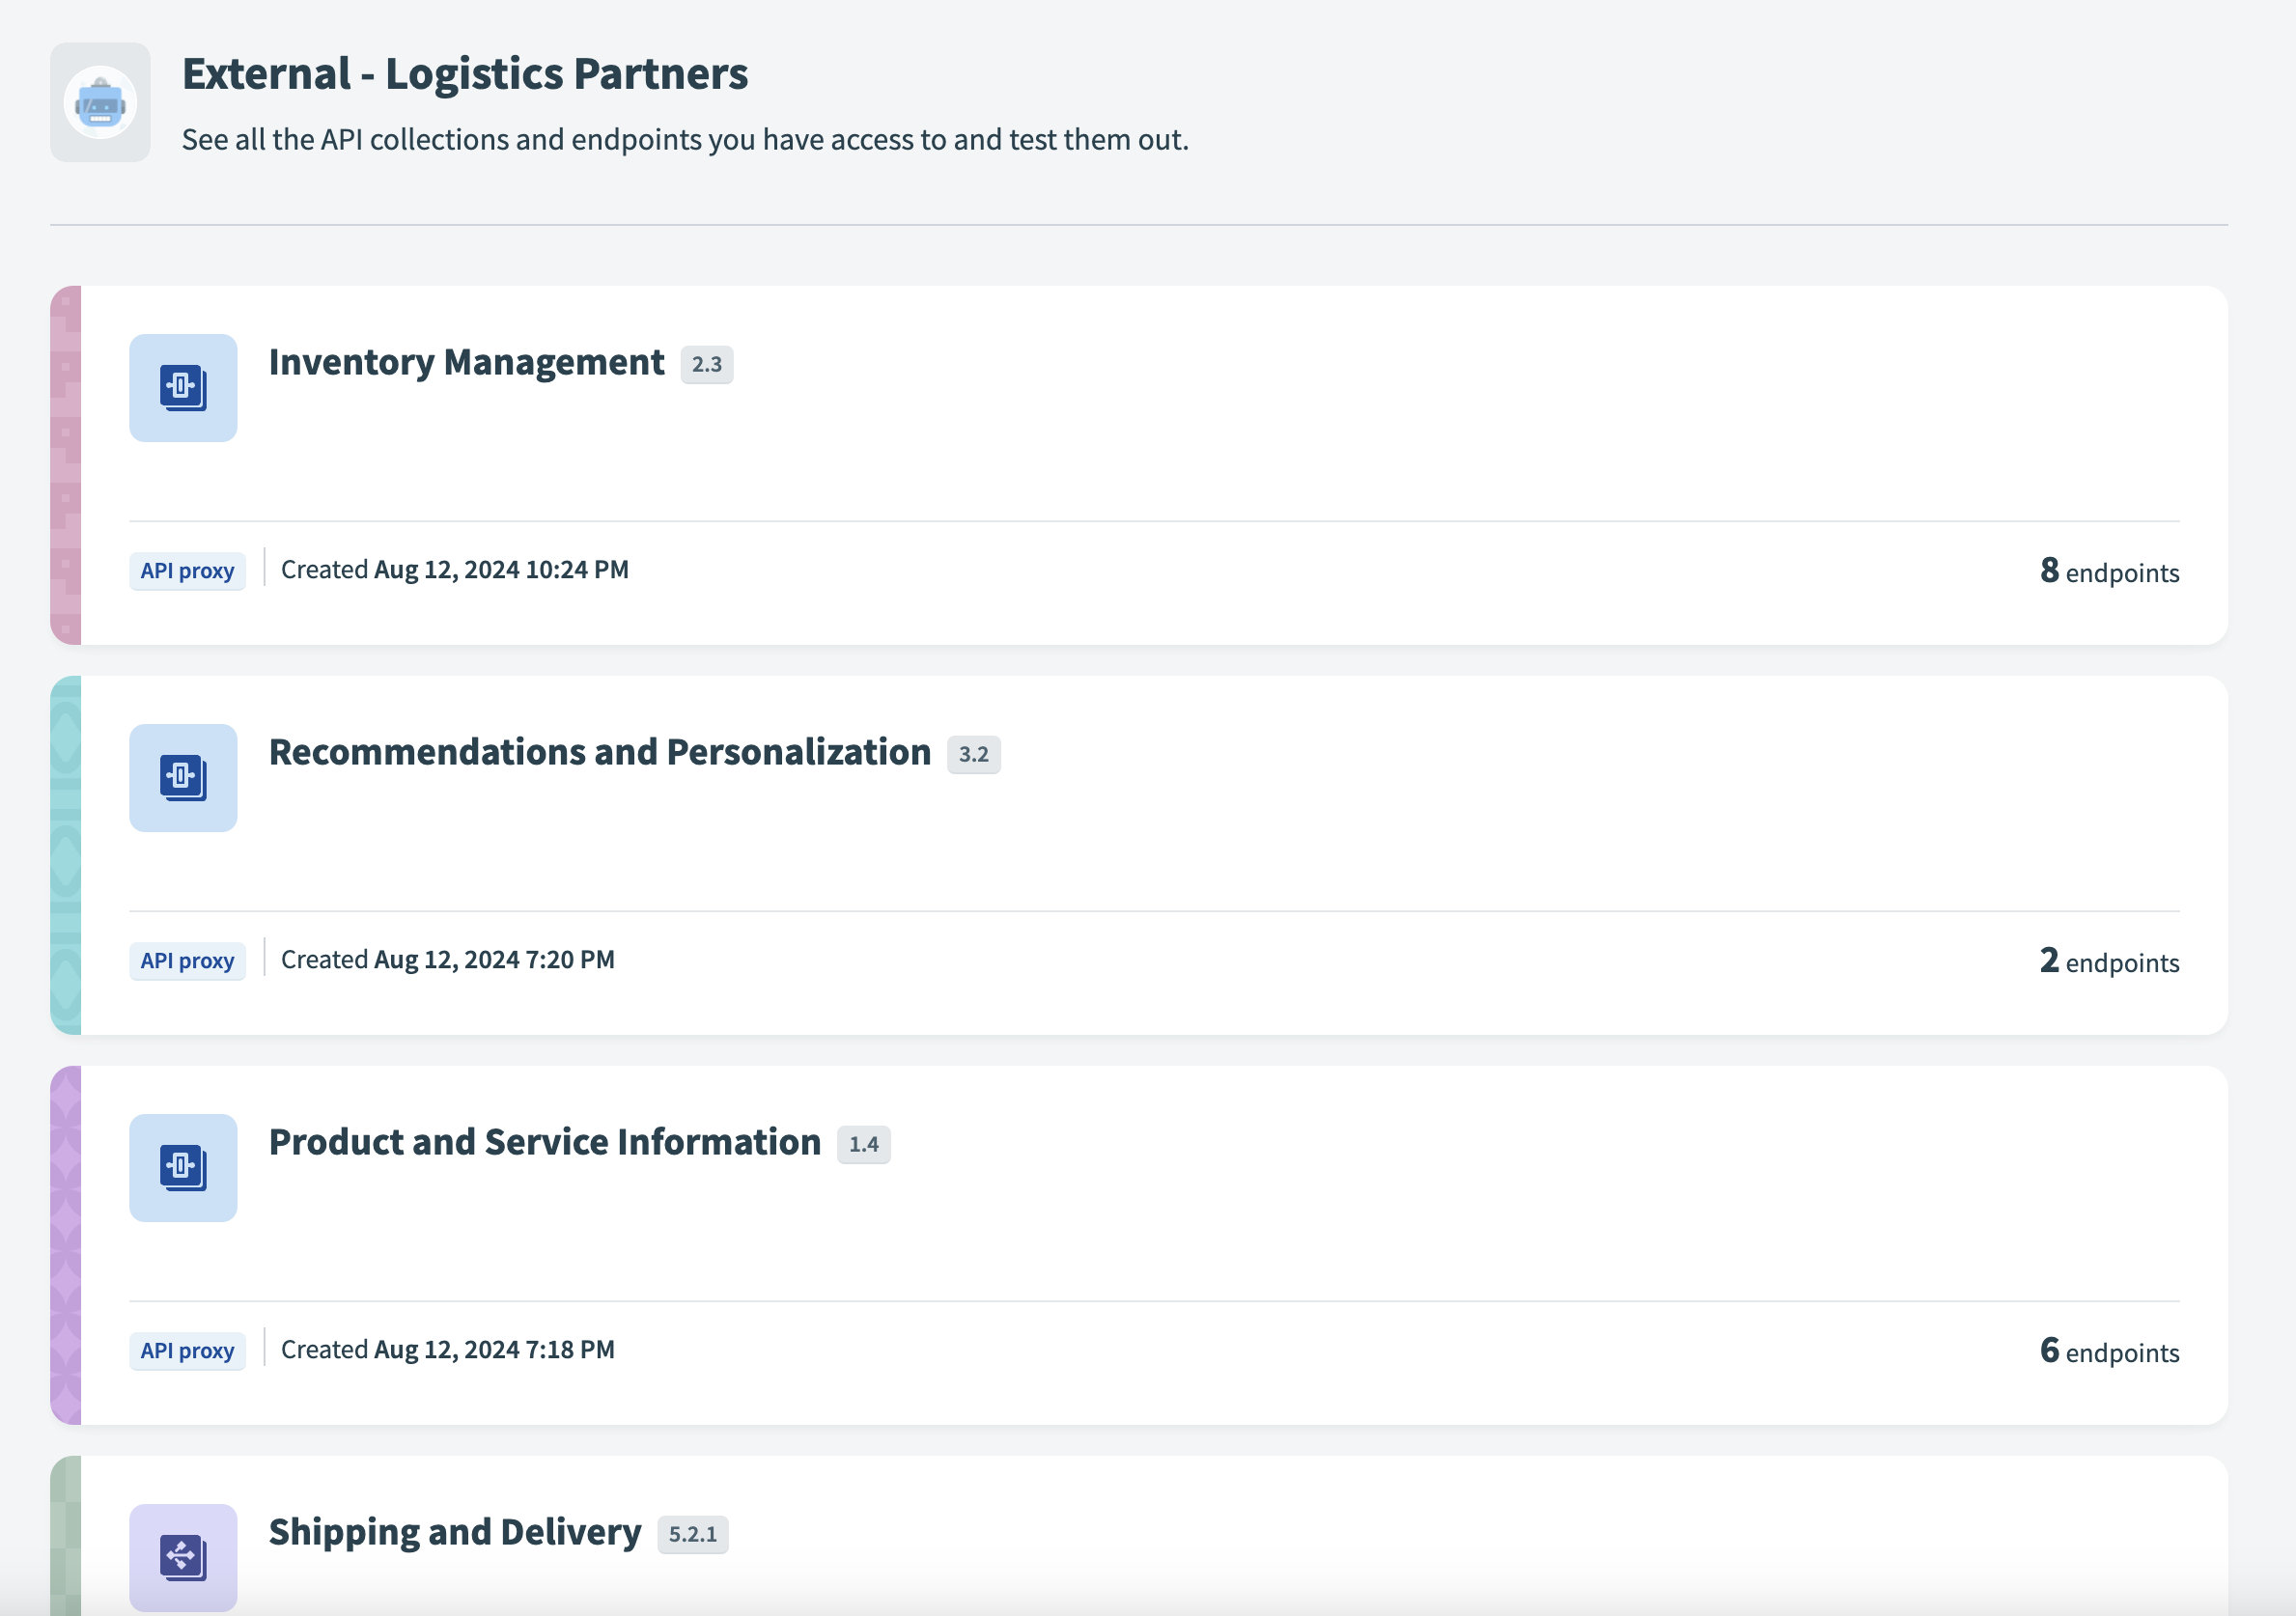This screenshot has height=1616, width=2296.
Task: Click the robot avatar icon in header
Action: [x=100, y=102]
